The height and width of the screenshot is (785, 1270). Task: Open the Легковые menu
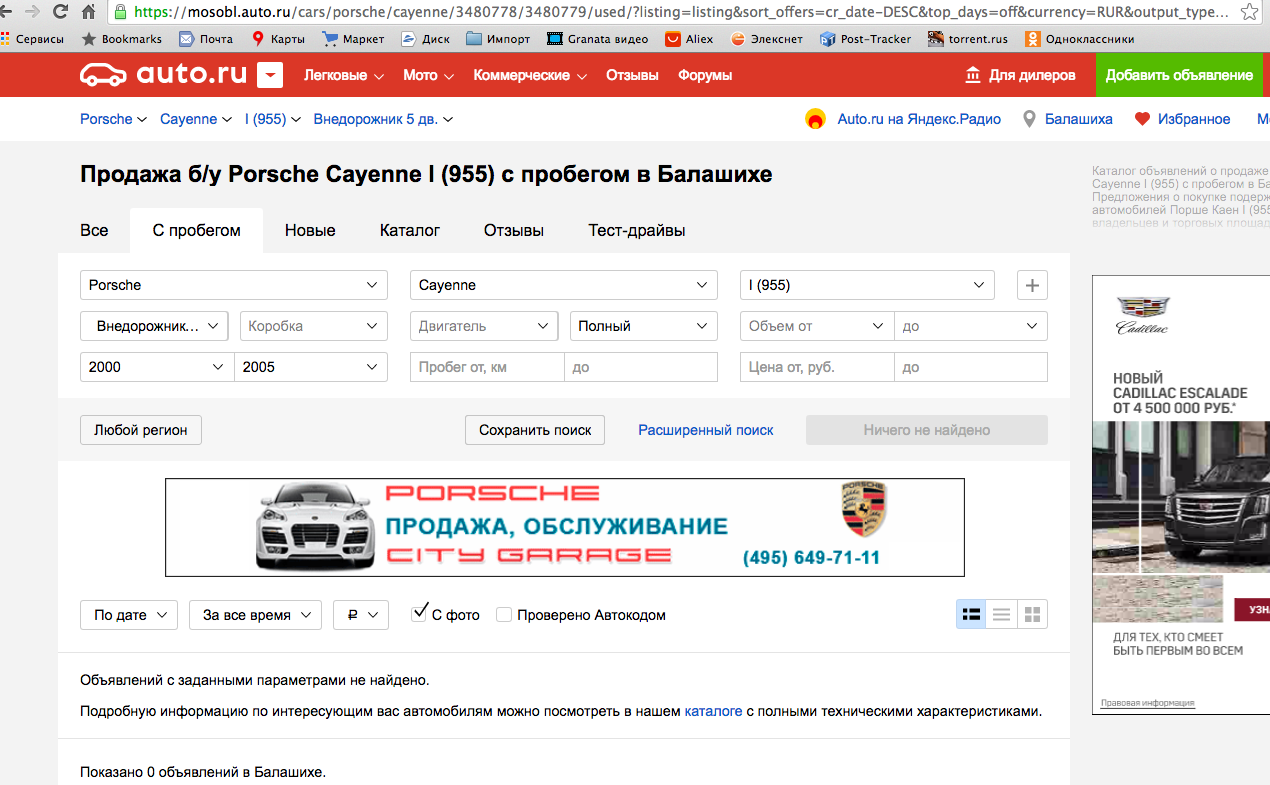(x=344, y=75)
